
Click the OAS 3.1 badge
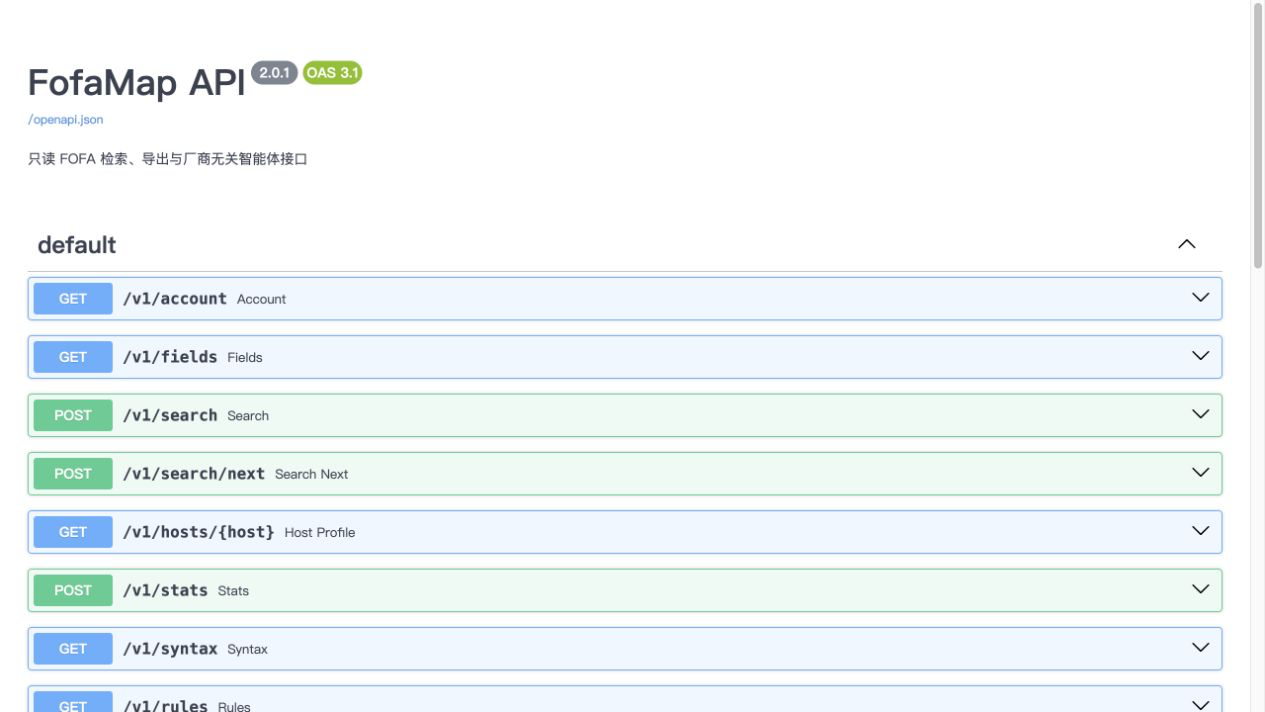(x=332, y=73)
